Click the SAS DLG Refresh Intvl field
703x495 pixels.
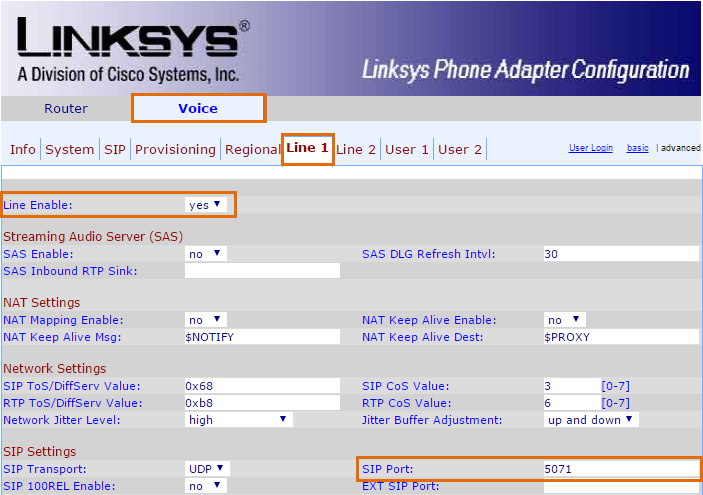click(x=621, y=254)
